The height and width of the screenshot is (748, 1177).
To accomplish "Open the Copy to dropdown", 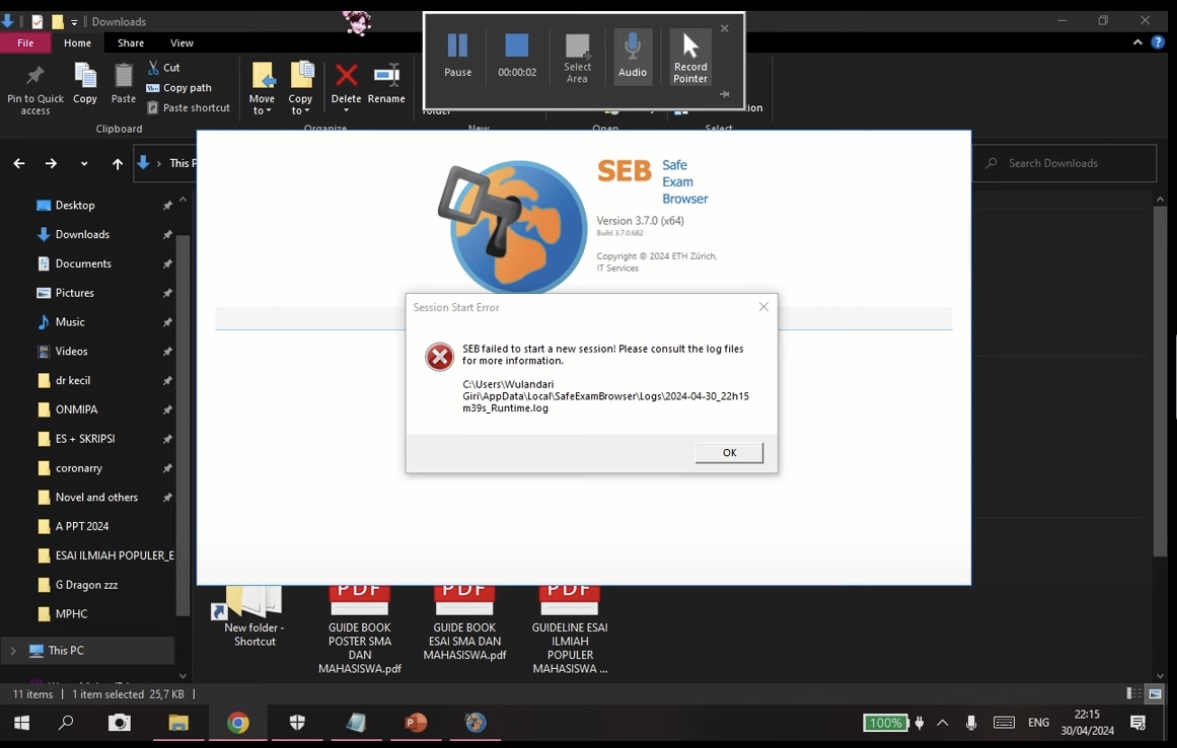I will point(300,89).
